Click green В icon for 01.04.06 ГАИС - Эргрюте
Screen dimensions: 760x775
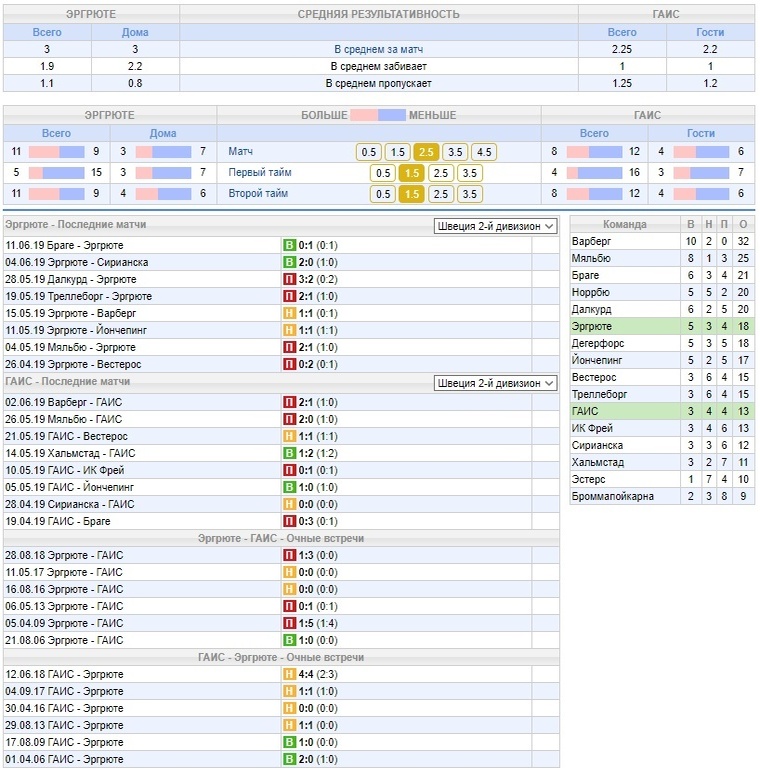(x=289, y=759)
